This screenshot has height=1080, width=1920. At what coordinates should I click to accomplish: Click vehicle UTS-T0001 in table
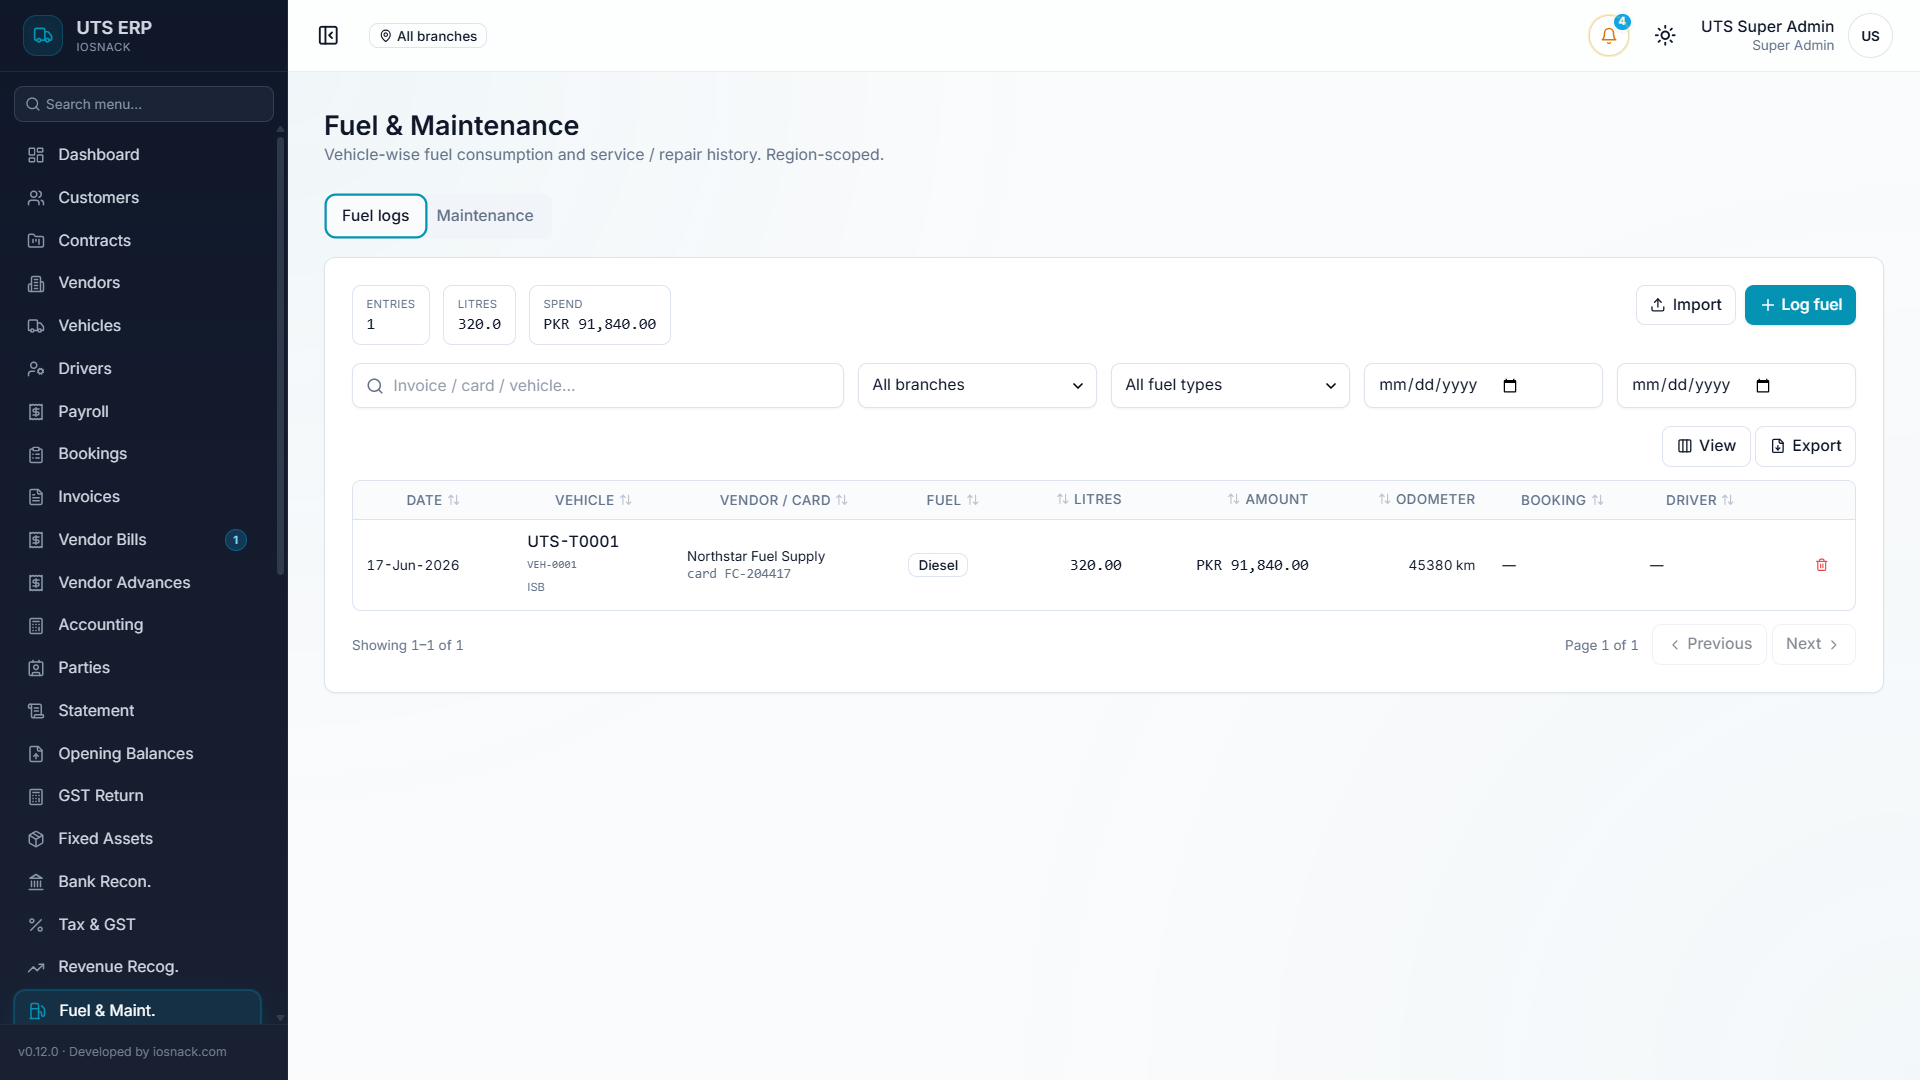[573, 542]
